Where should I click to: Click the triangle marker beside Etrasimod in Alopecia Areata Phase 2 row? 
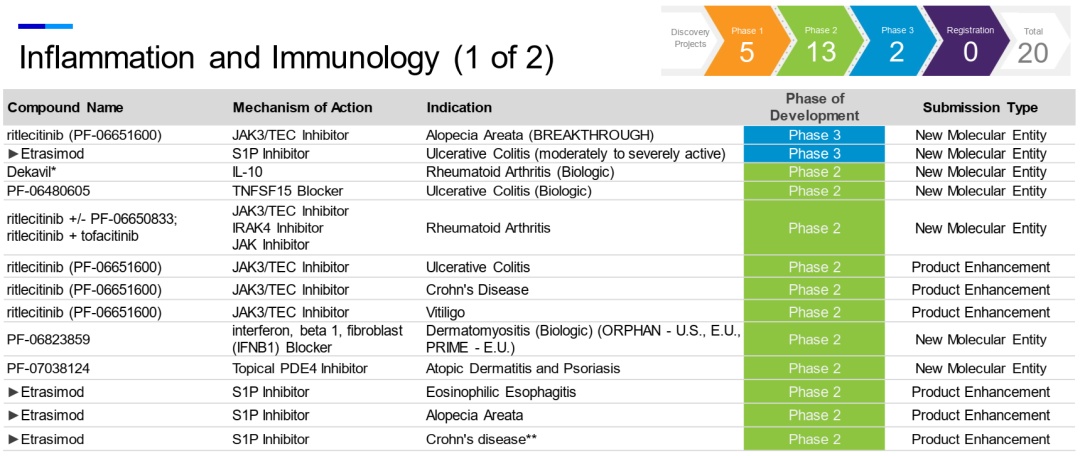point(12,416)
